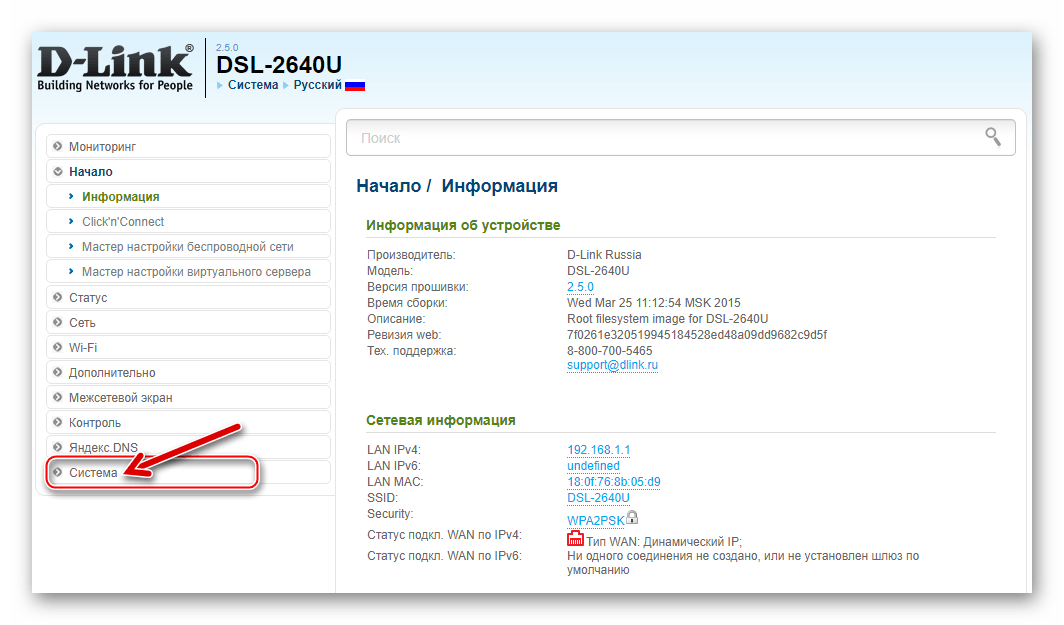Click Root filesystem image description value

click(x=668, y=319)
